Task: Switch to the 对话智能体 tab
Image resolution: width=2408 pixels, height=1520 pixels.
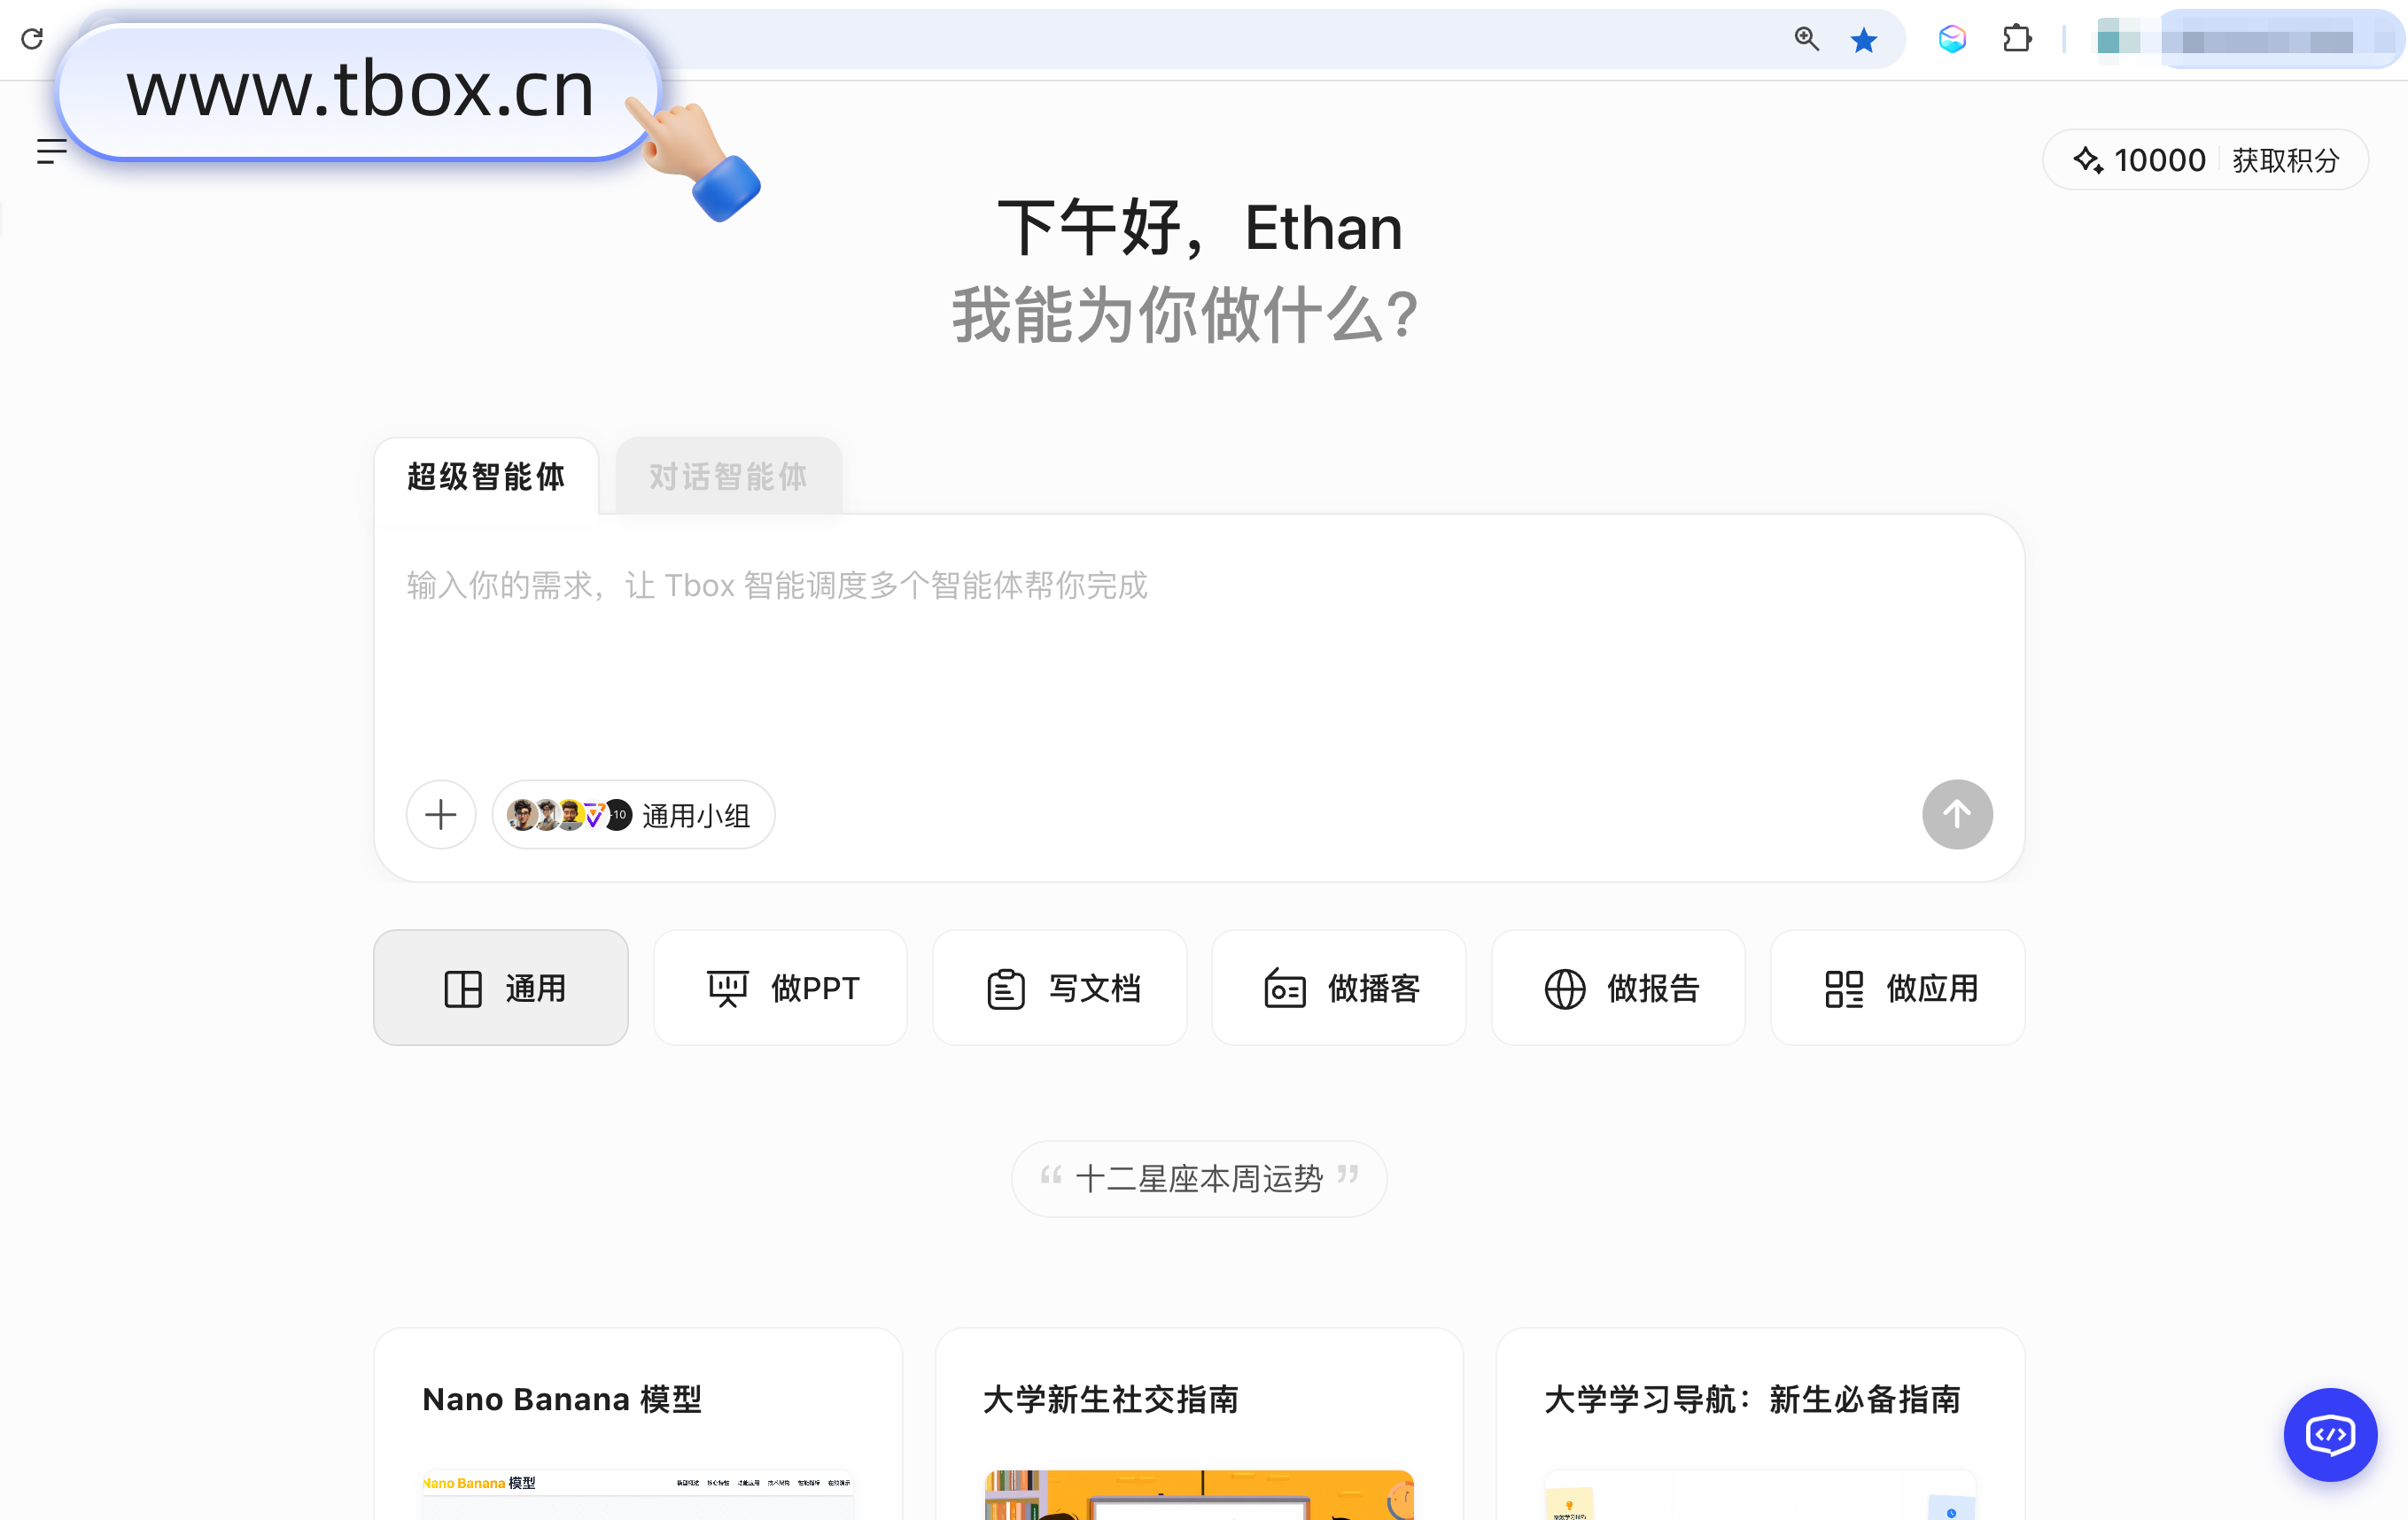Action: pos(727,477)
